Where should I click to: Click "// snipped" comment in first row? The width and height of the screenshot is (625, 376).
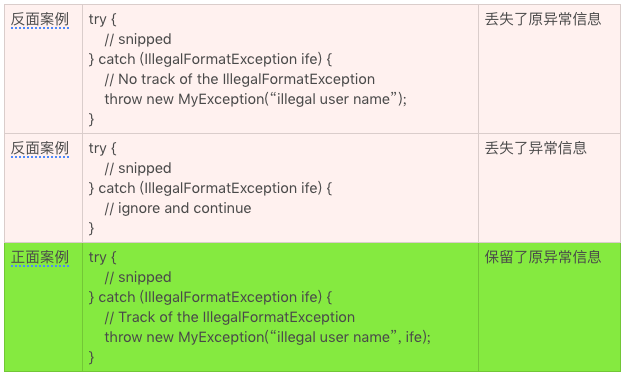click(x=138, y=39)
